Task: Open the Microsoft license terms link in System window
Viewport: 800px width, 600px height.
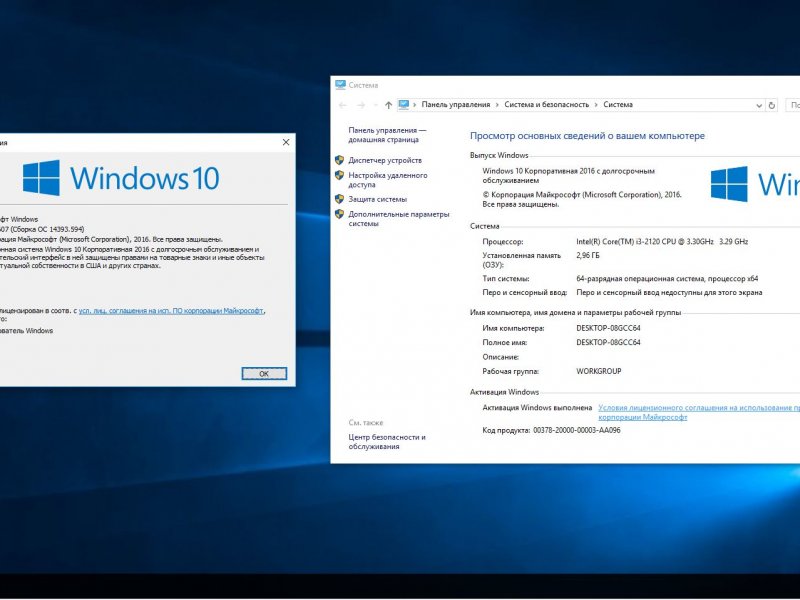Action: (698, 412)
